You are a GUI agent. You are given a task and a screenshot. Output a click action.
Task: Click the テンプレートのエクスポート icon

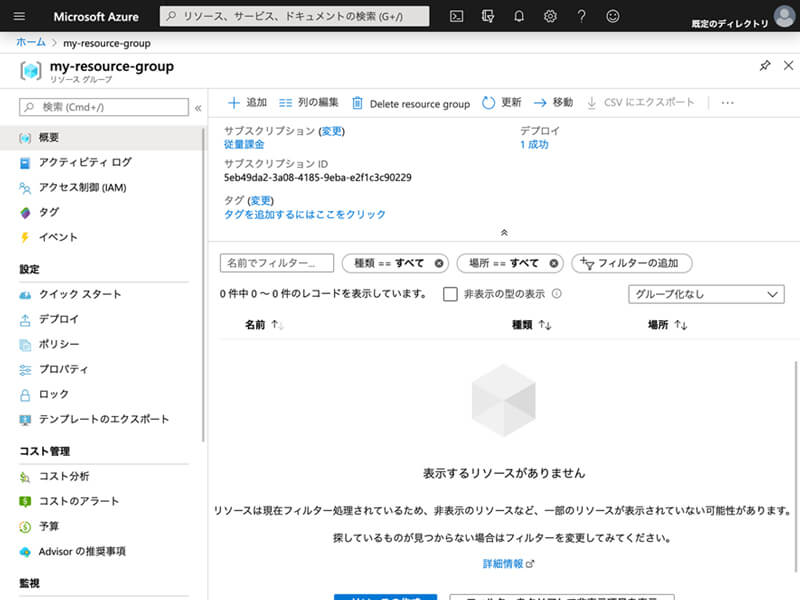(25, 420)
